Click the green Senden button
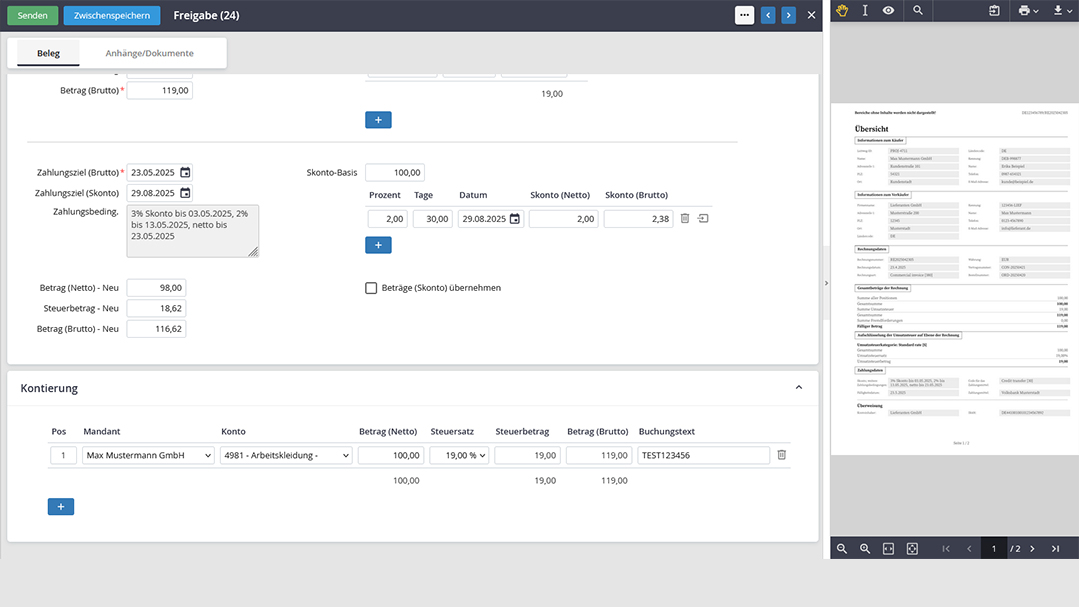Viewport: 1079px width, 607px height. point(32,15)
